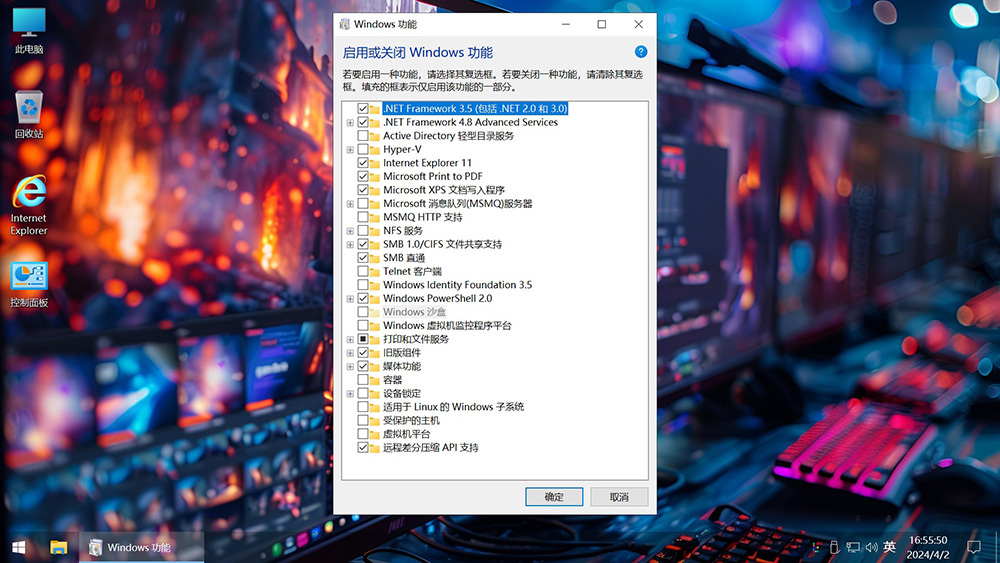Expand the 打印和文件服务 node
Viewport: 1000px width, 563px height.
(350, 339)
